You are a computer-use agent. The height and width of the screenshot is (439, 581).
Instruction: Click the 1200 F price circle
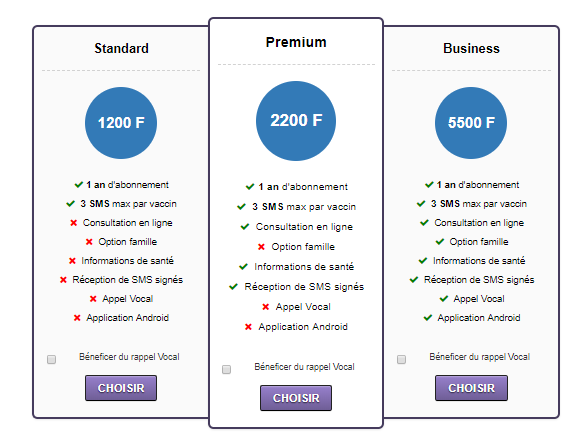[121, 123]
